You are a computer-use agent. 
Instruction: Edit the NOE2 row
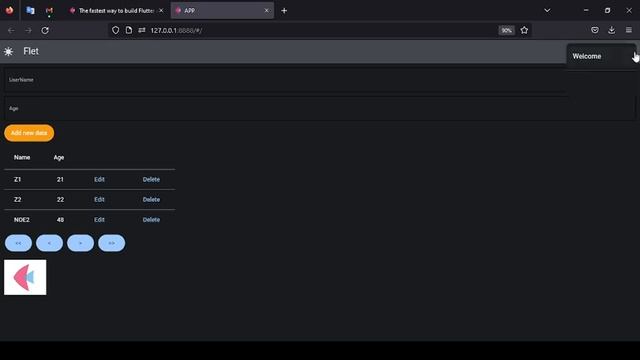coord(99,220)
